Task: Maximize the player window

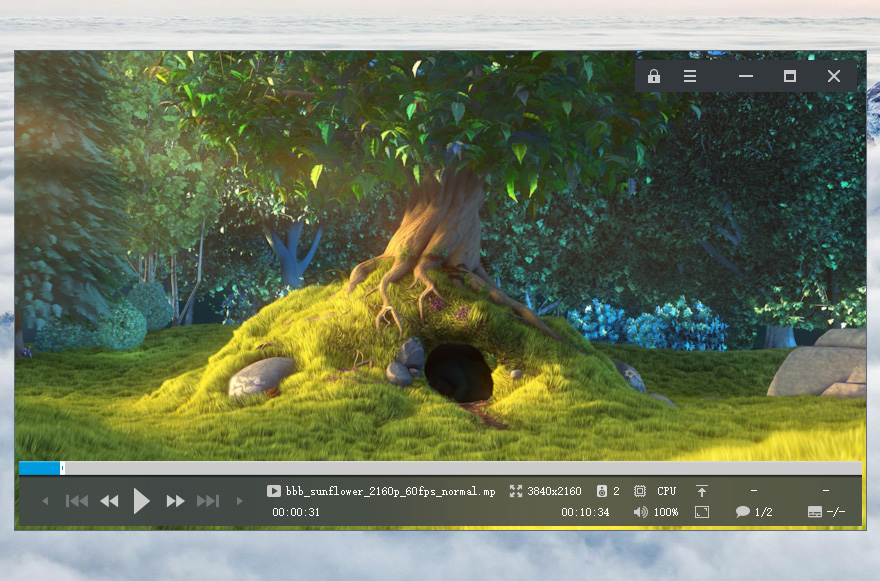Action: 790,76
